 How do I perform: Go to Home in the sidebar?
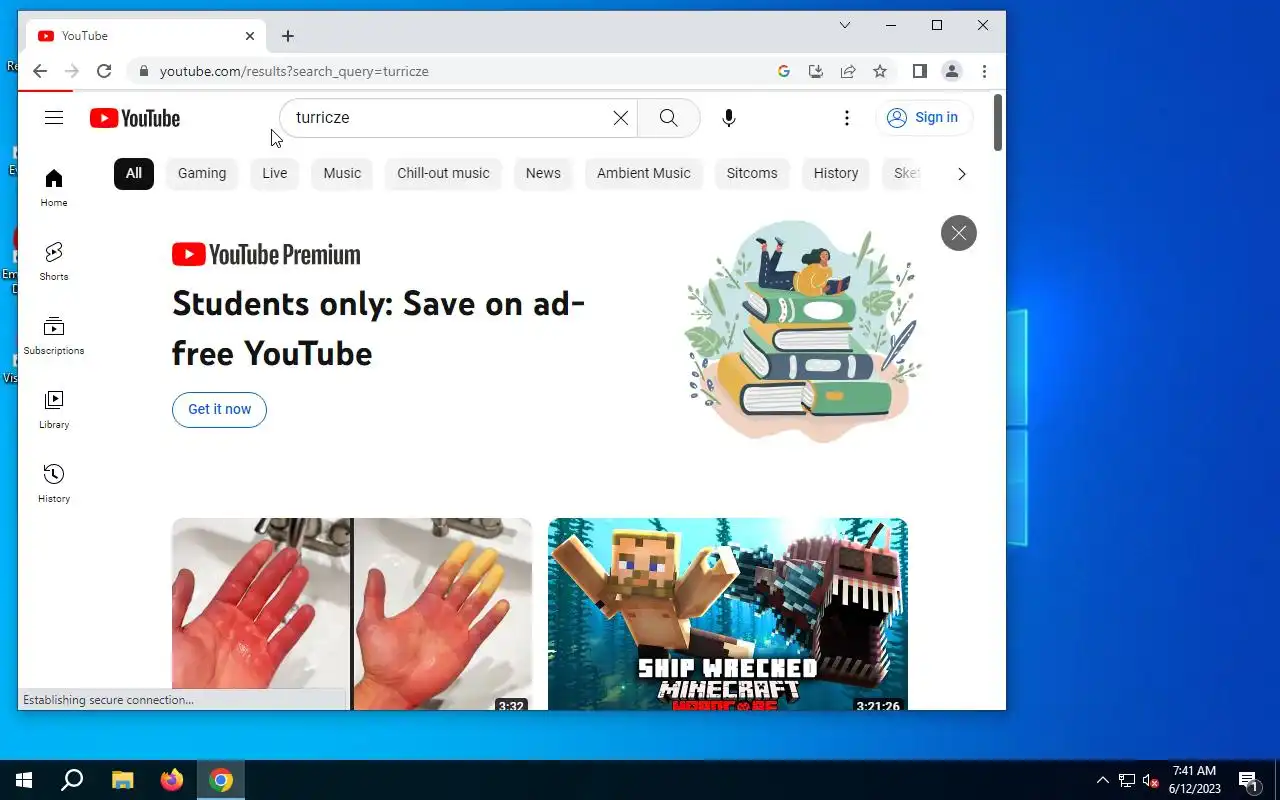pos(54,187)
